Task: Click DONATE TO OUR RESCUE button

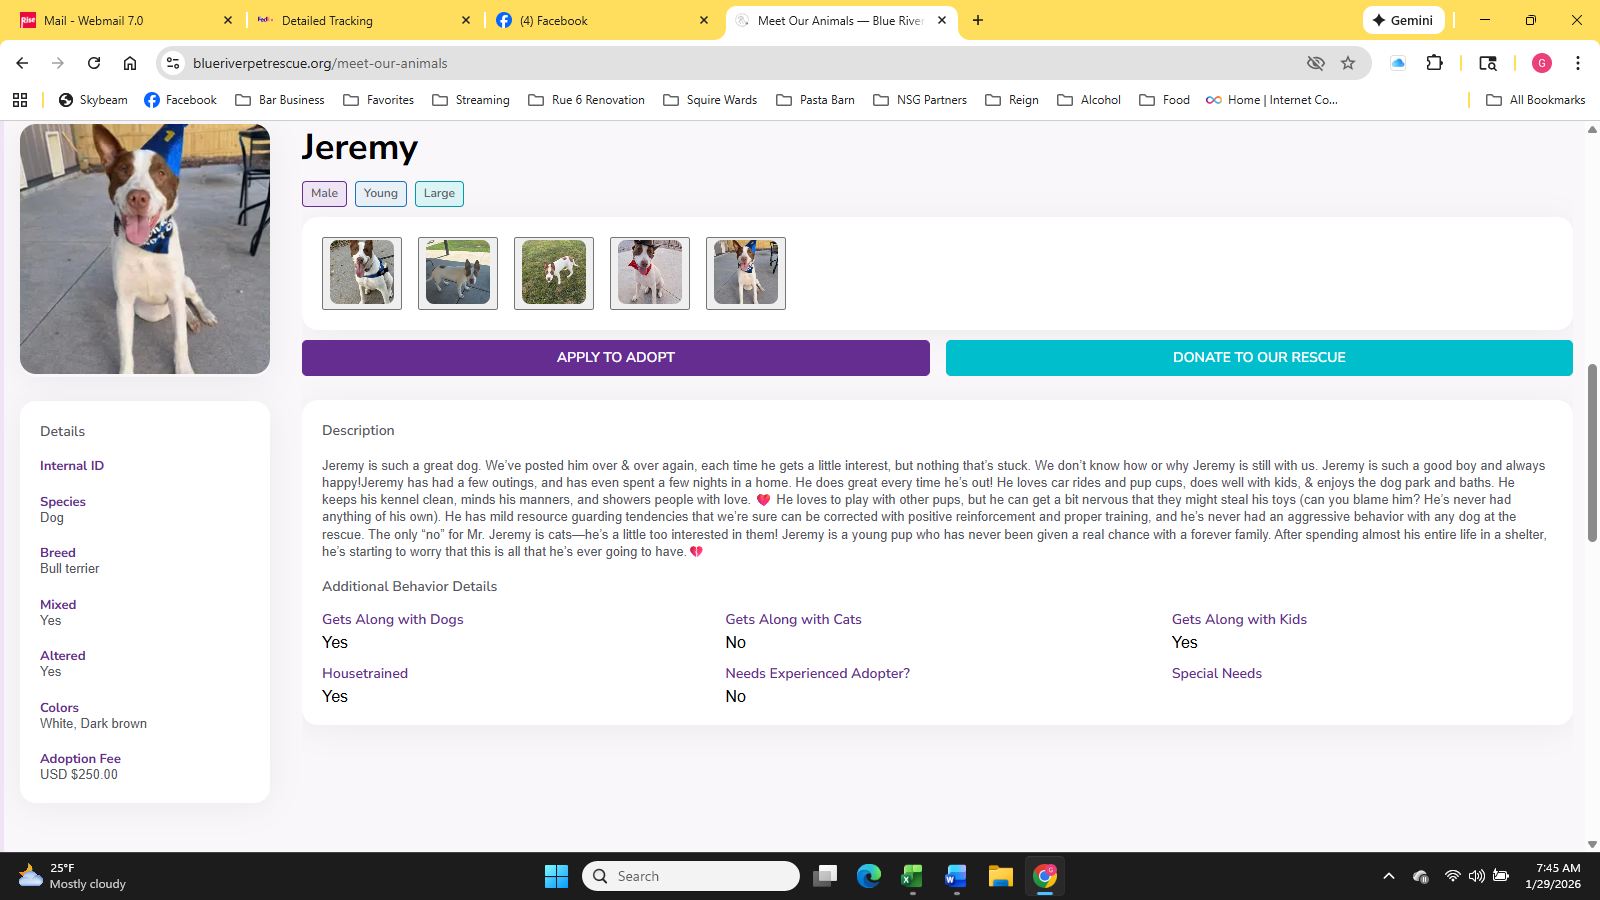Action: [x=1259, y=358]
